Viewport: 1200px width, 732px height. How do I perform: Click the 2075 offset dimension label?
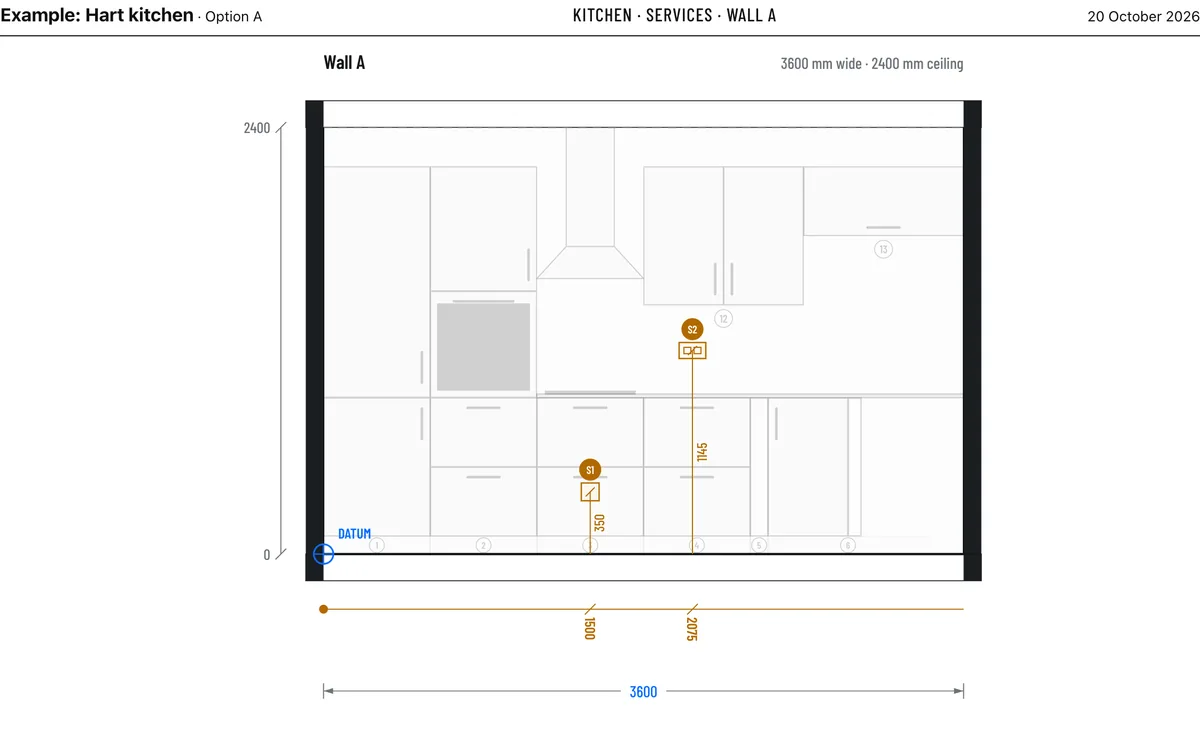pos(692,629)
